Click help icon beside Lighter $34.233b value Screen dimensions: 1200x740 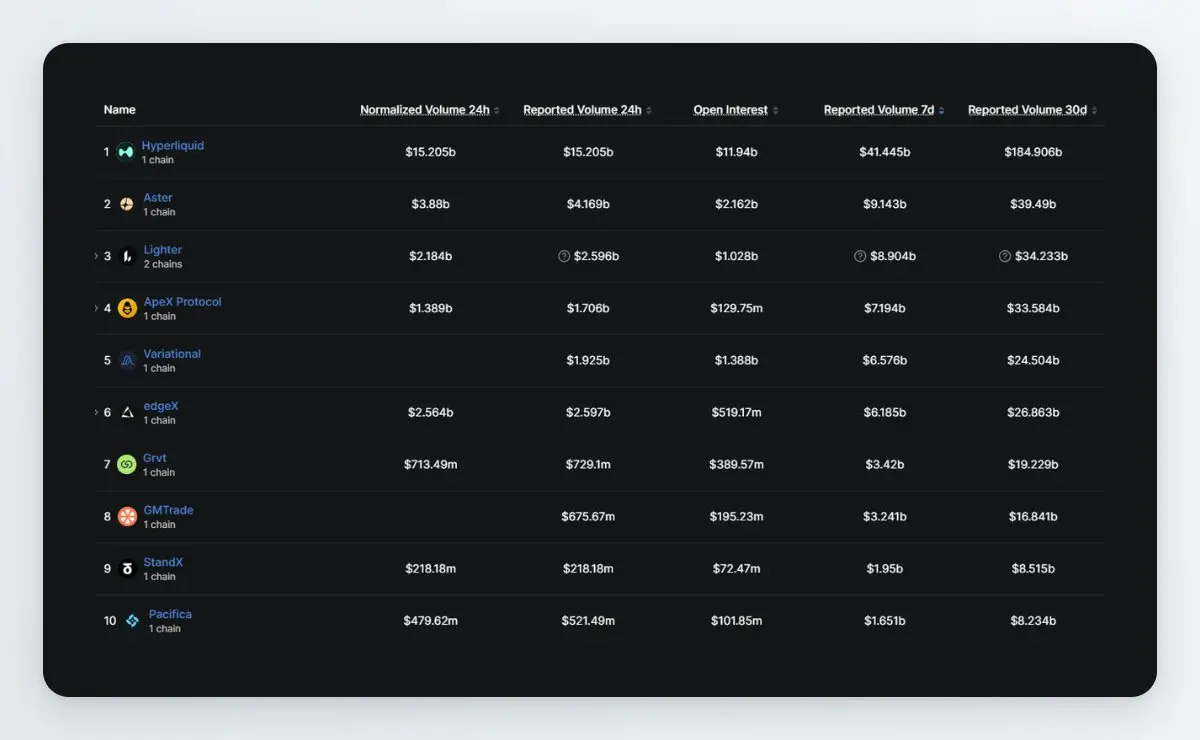(1005, 256)
